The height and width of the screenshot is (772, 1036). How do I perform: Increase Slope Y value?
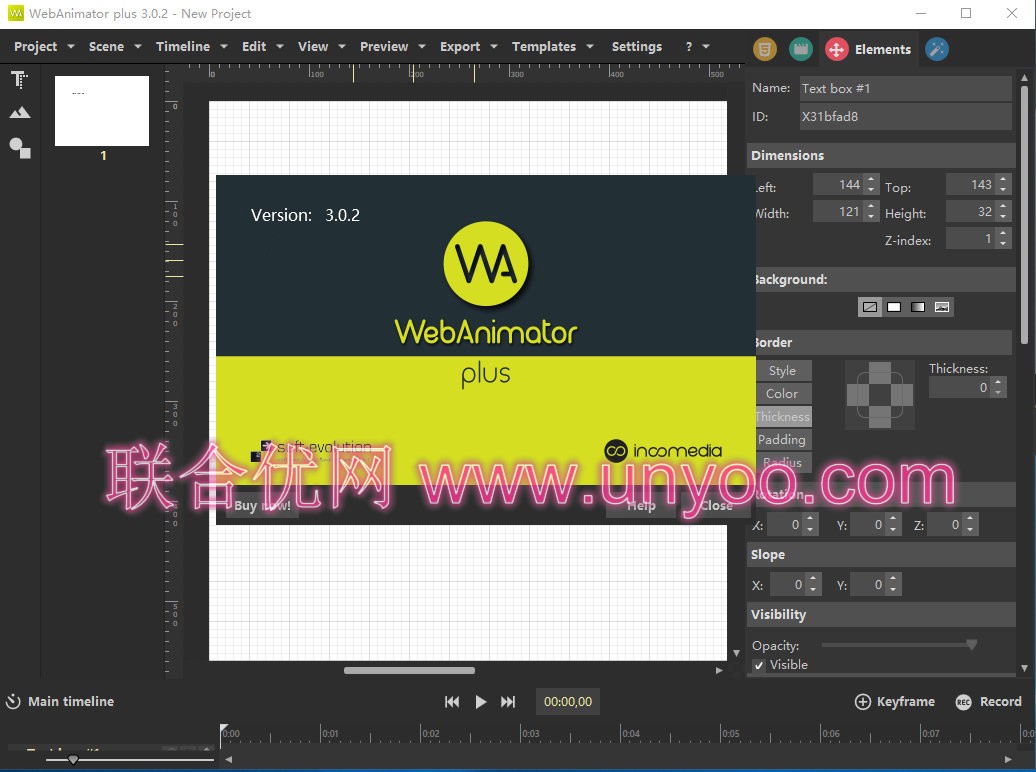click(893, 579)
